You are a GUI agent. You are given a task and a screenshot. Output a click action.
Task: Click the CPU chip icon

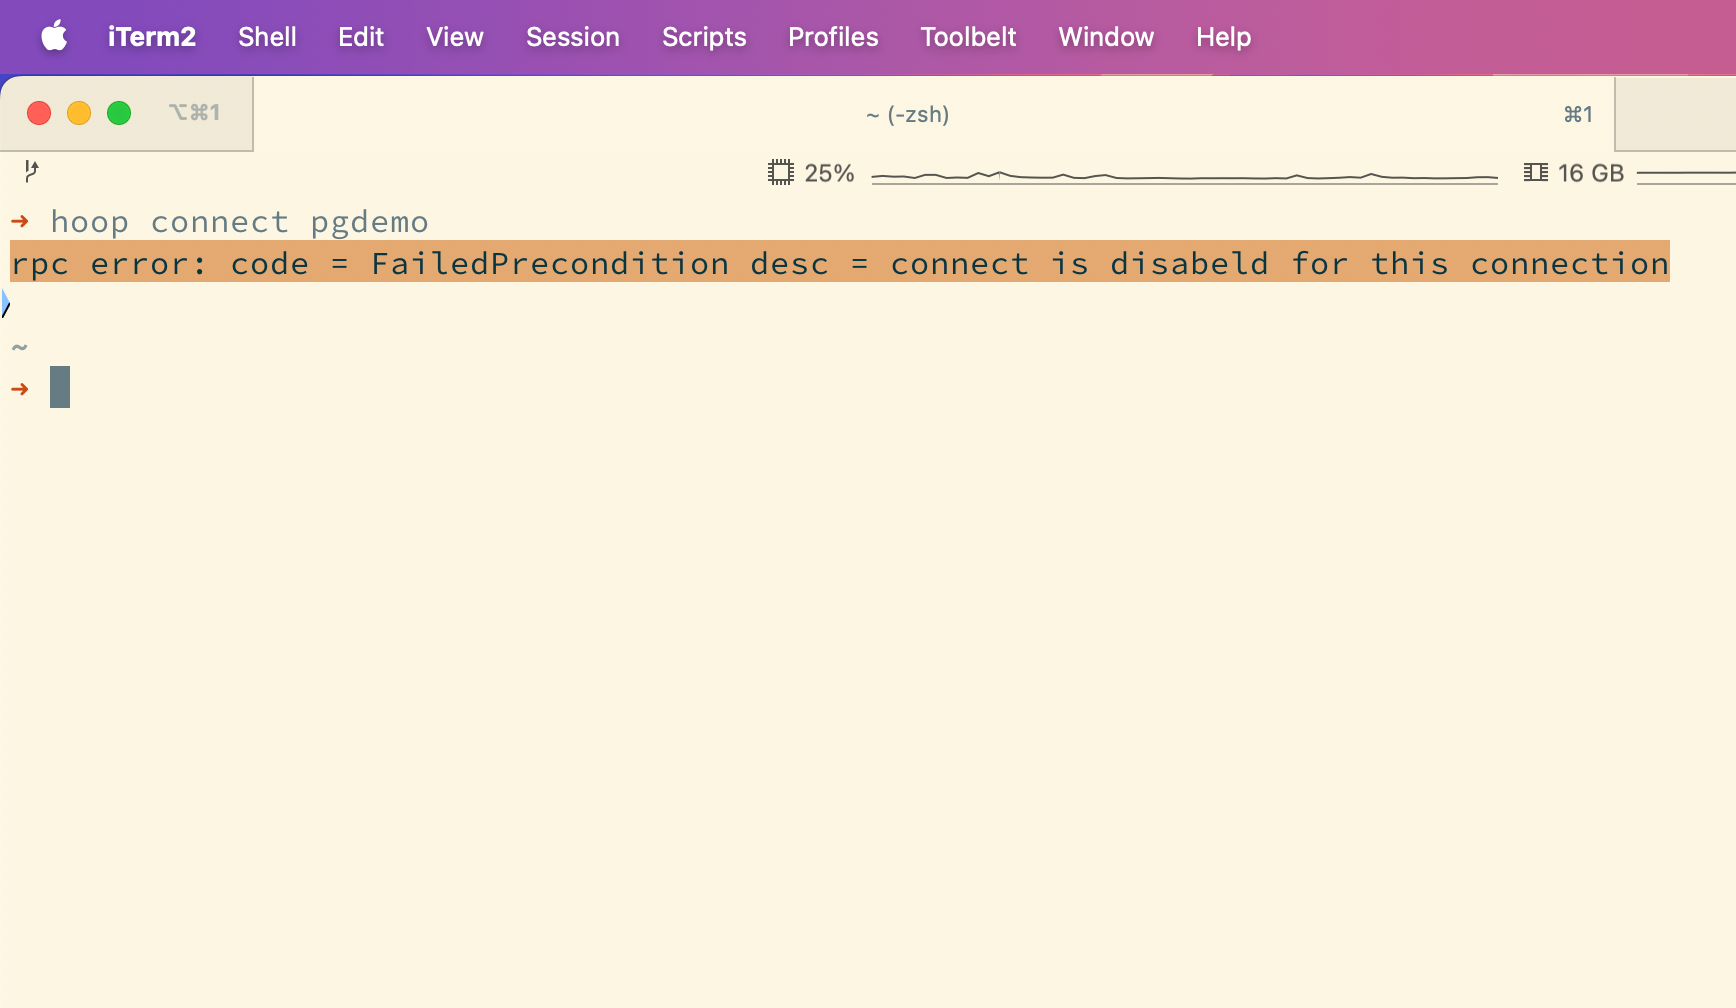point(780,173)
